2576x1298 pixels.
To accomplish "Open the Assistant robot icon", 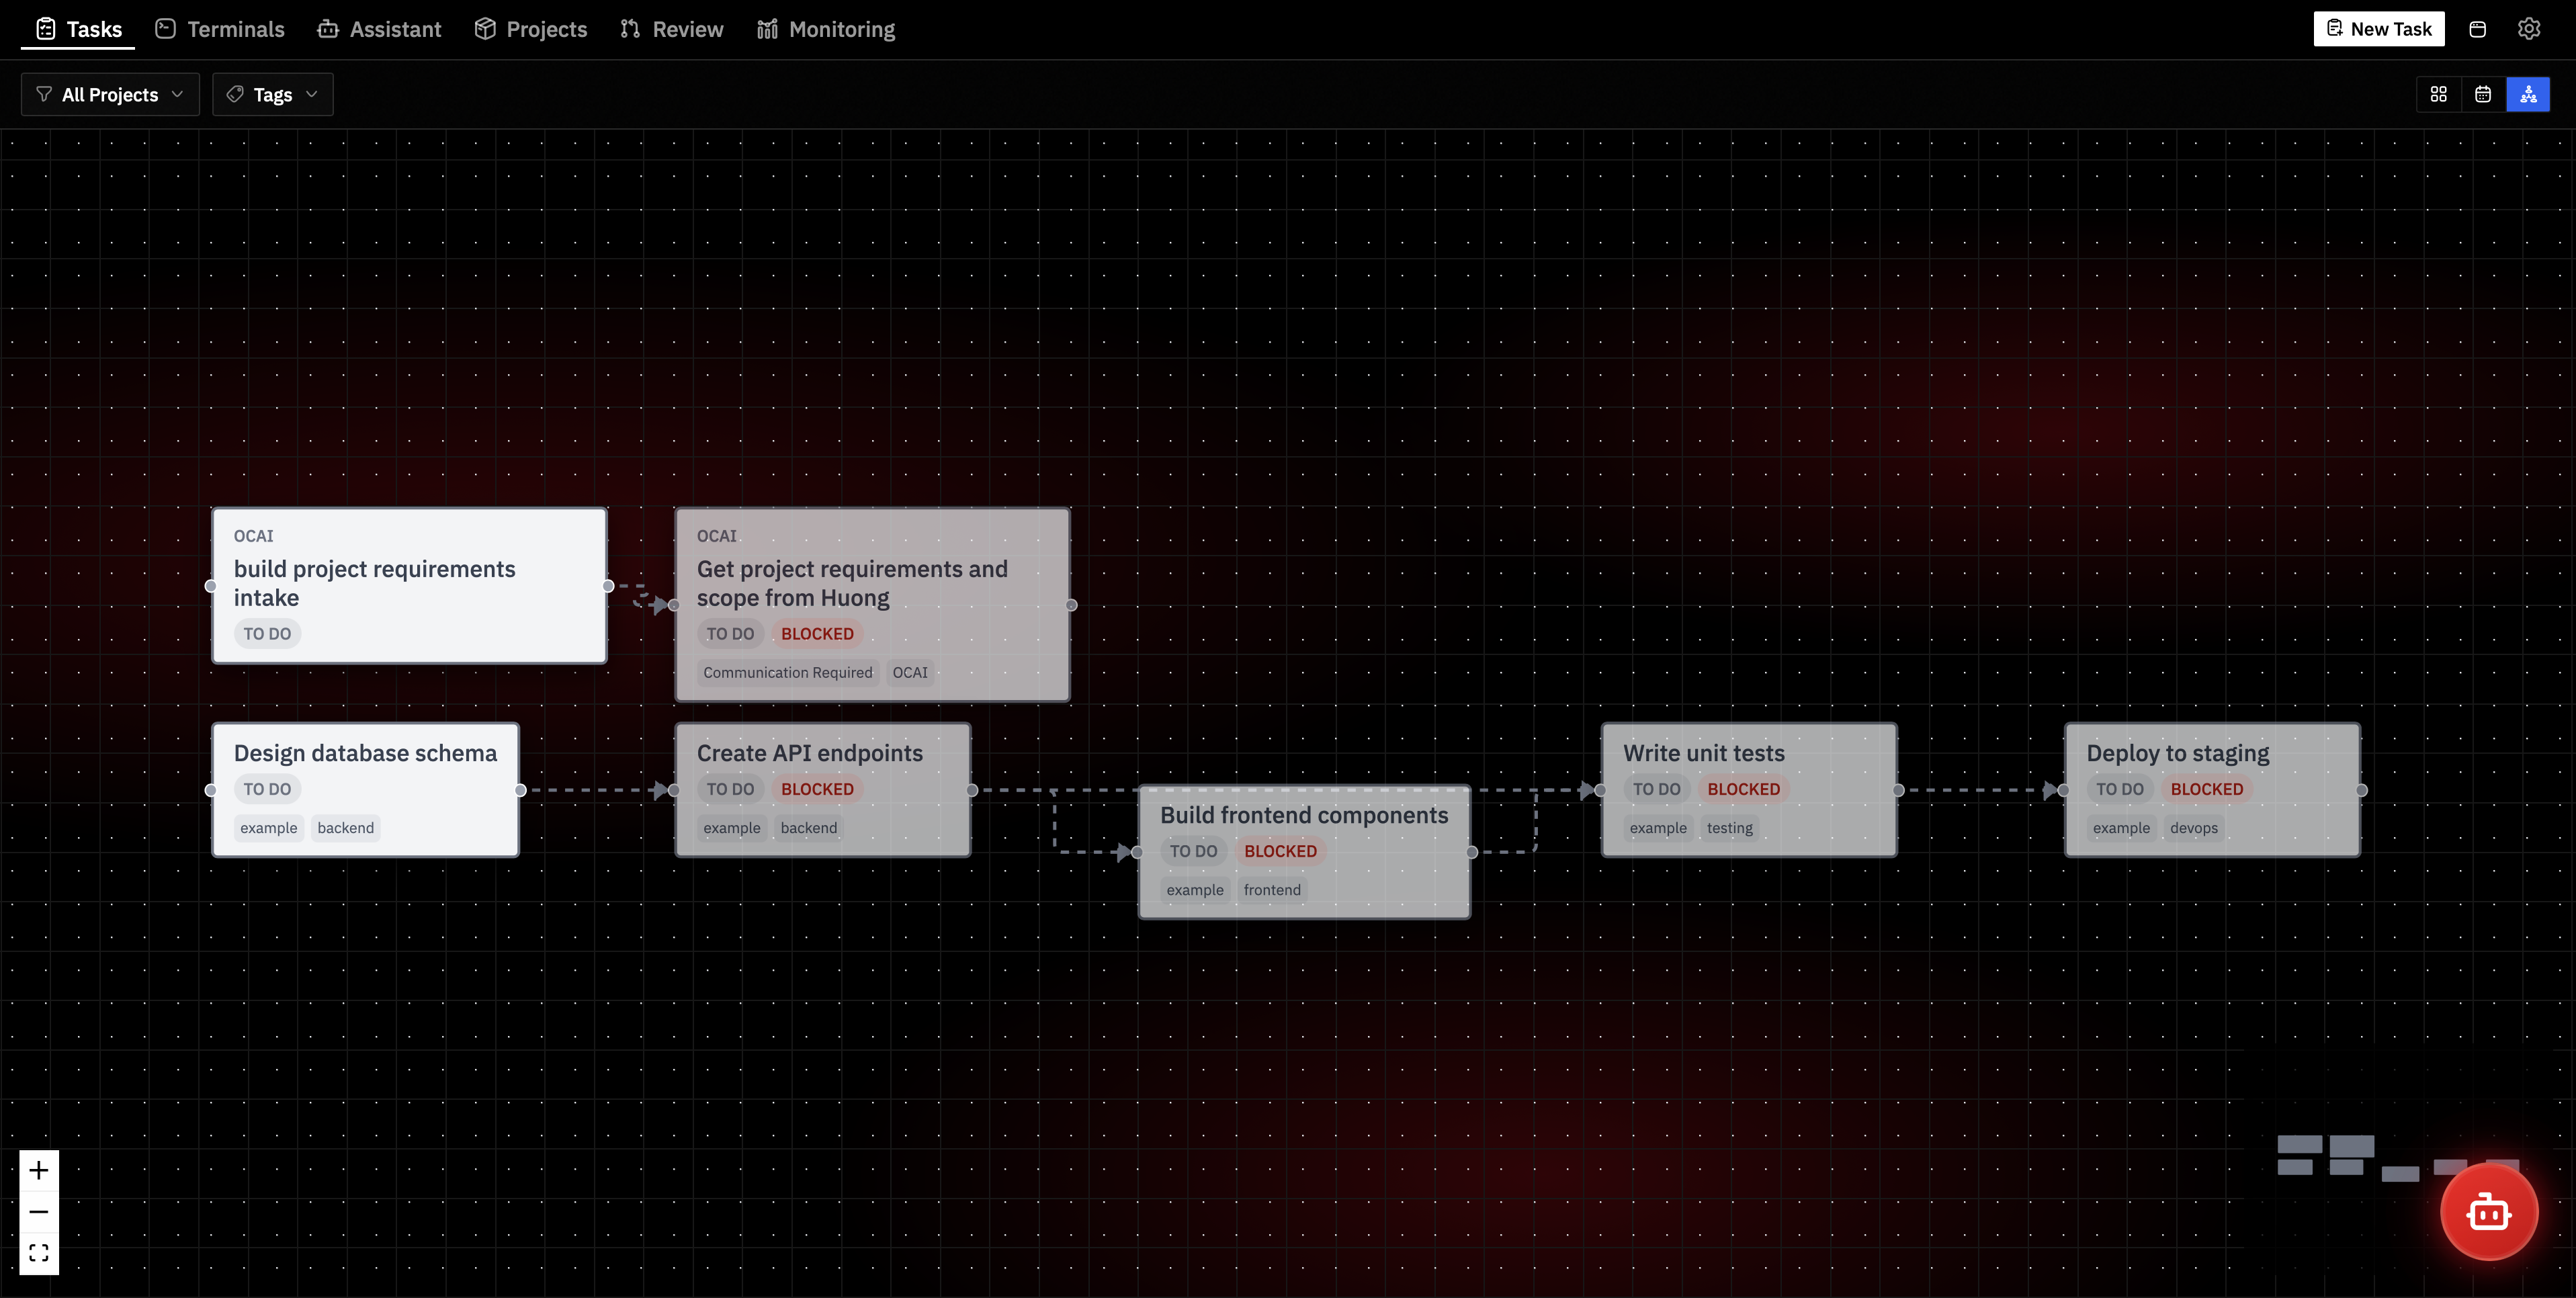I will tap(328, 28).
